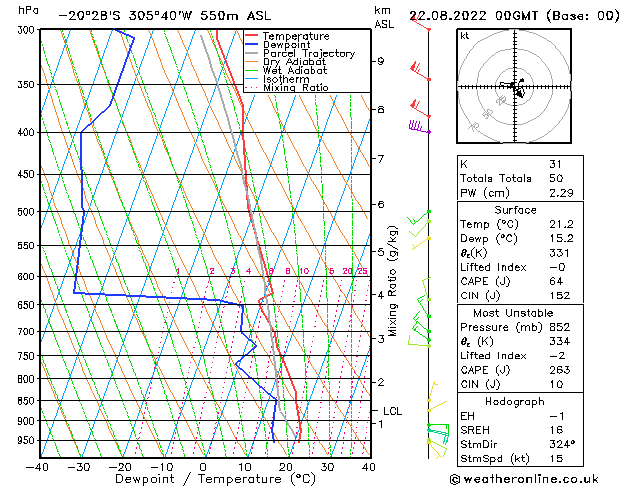The image size is (629, 486).
Task: Click the Mixing Ratio (g/kg) vertical label
Action: tap(392, 281)
